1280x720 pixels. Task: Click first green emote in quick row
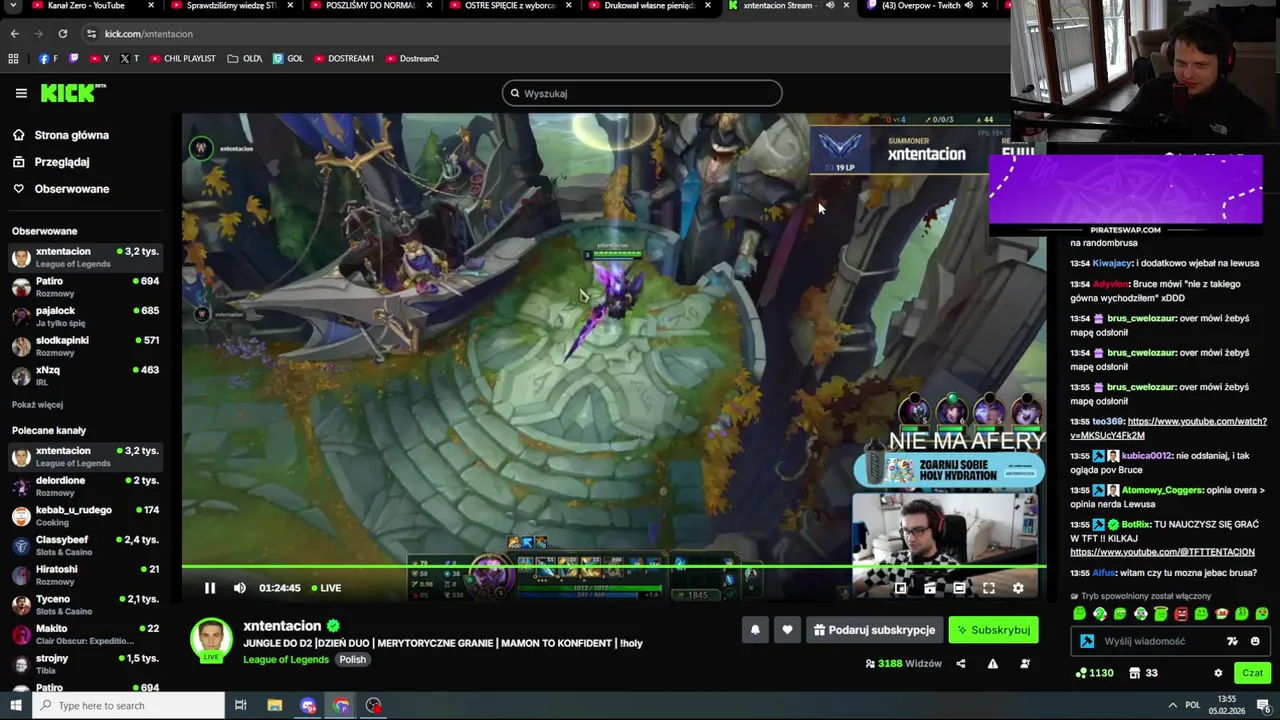coord(1079,614)
